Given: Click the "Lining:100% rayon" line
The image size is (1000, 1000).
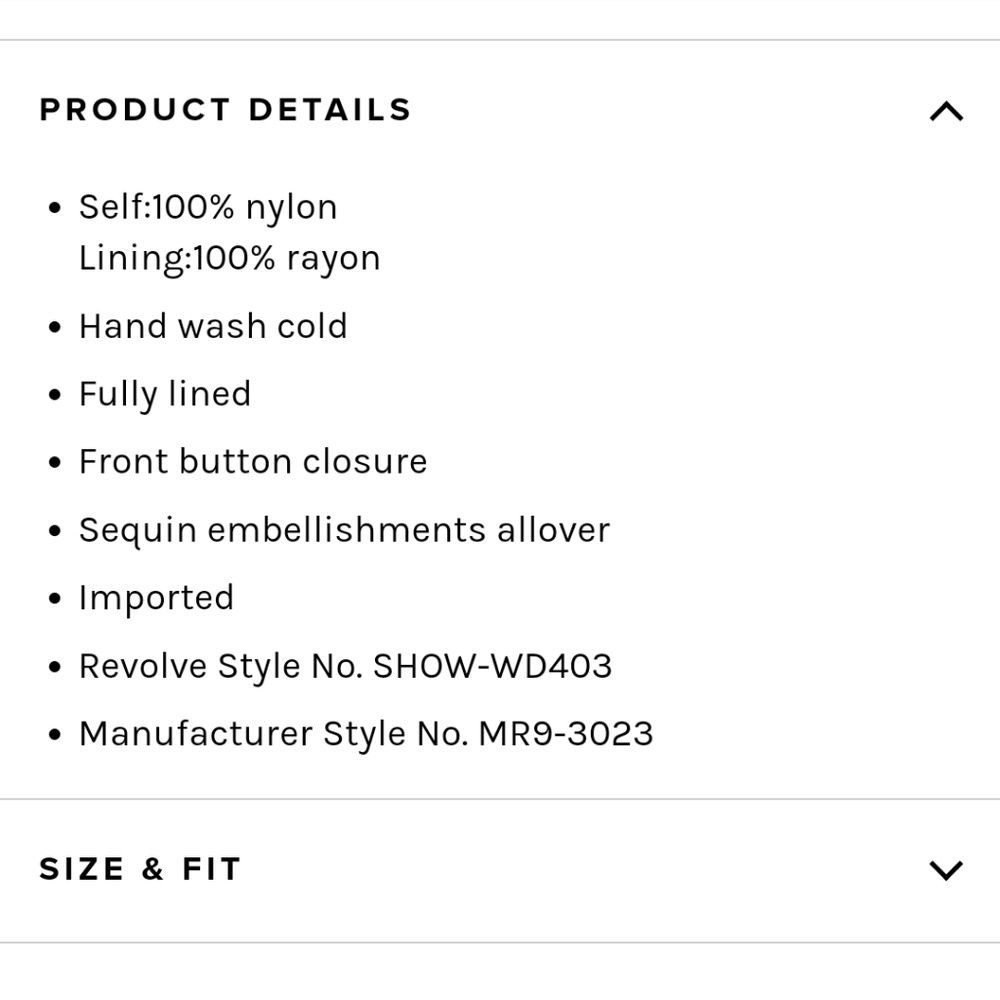Looking at the screenshot, I should [229, 258].
